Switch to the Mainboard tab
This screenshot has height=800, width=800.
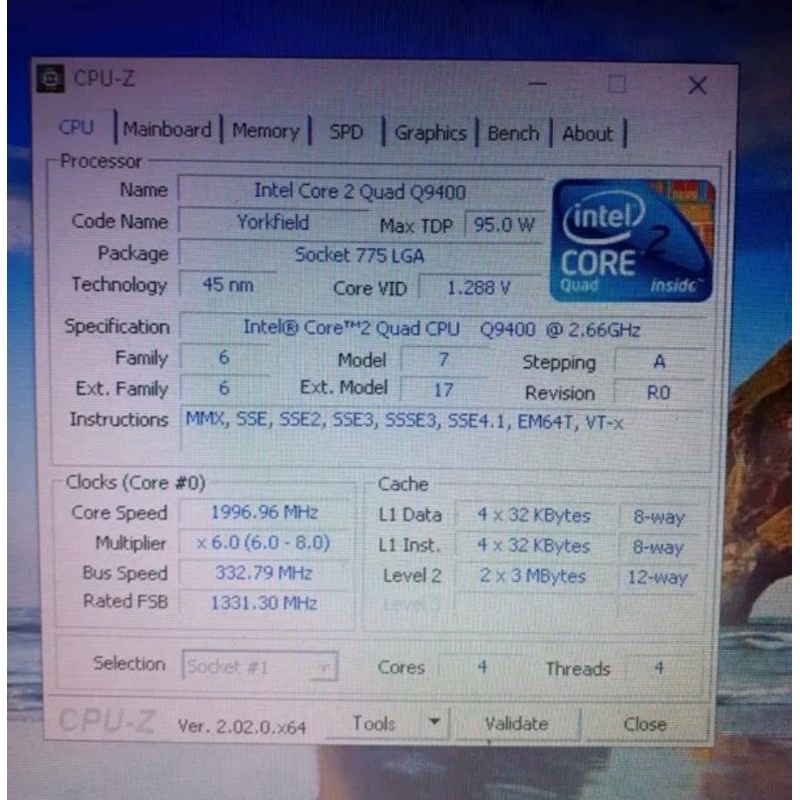(167, 130)
